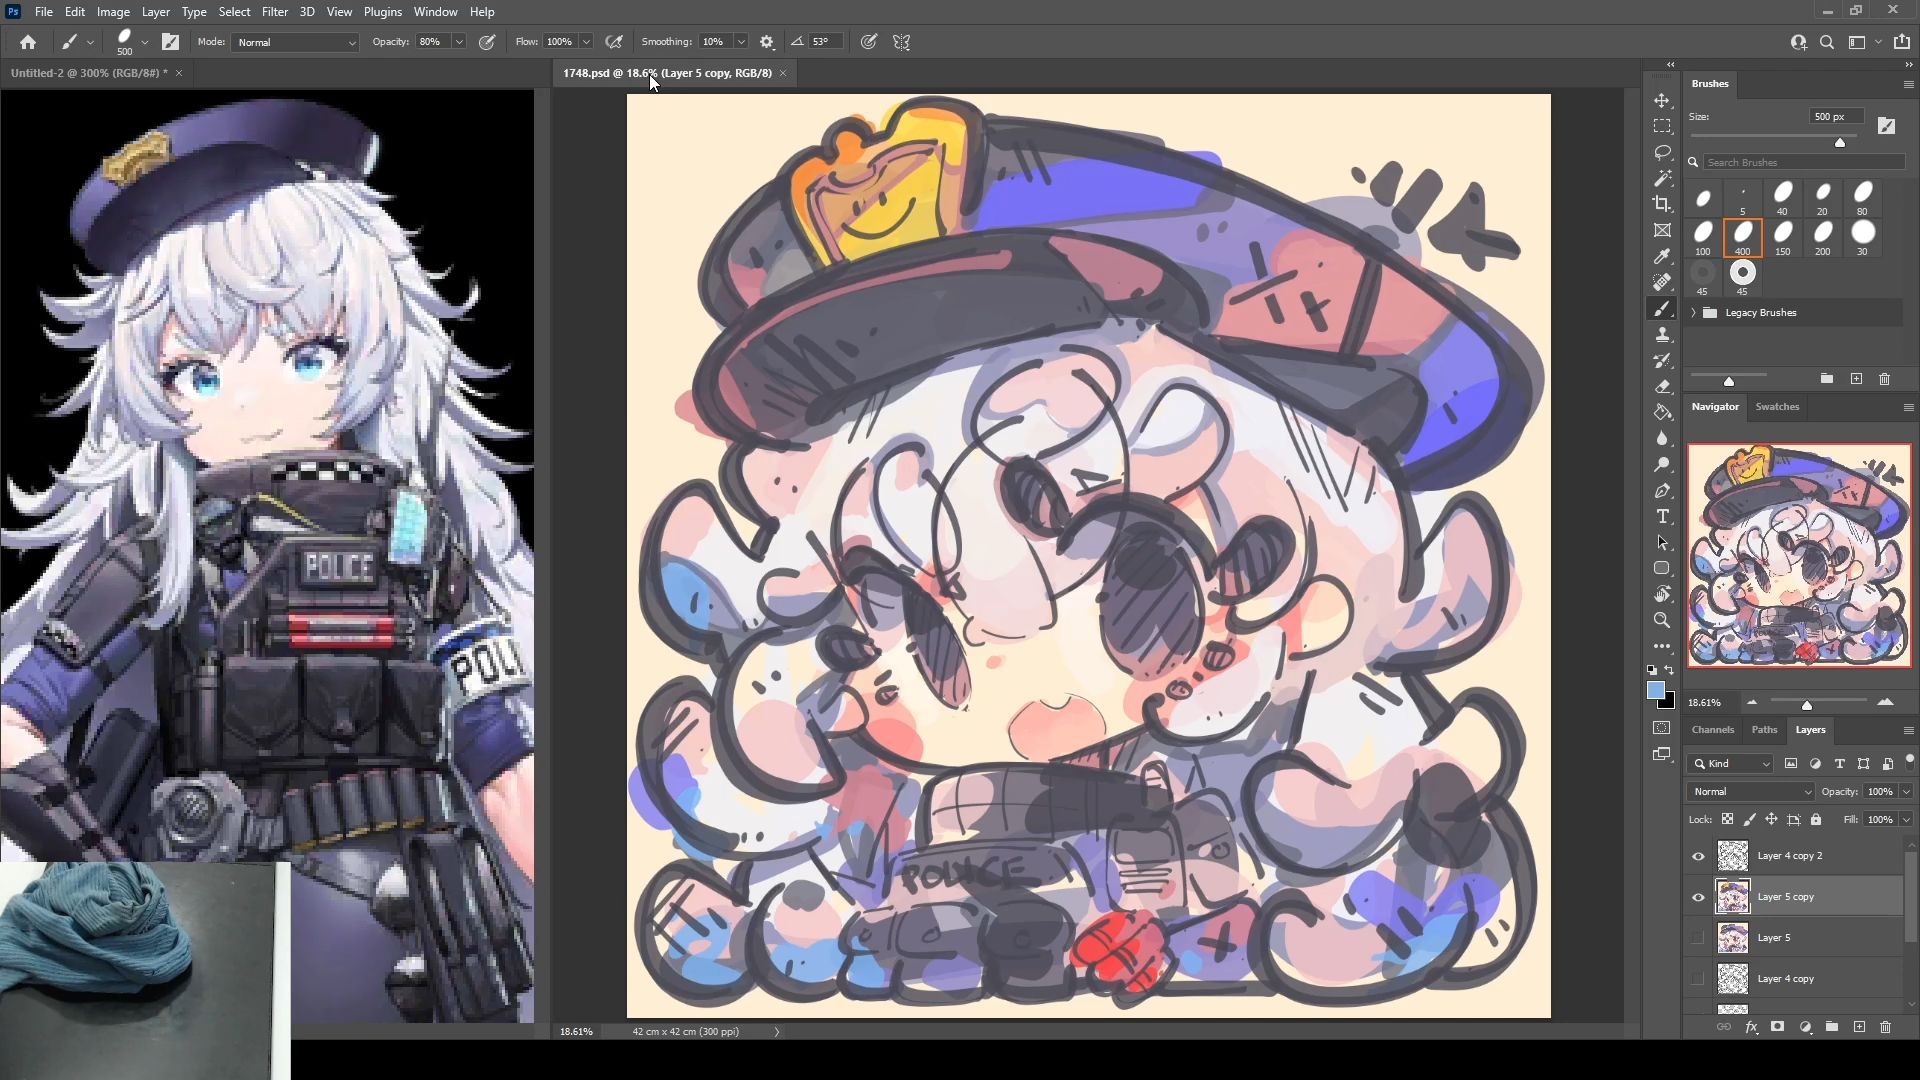Viewport: 1920px width, 1080px height.
Task: Select the Clone Stamp tool
Action: click(1662, 334)
